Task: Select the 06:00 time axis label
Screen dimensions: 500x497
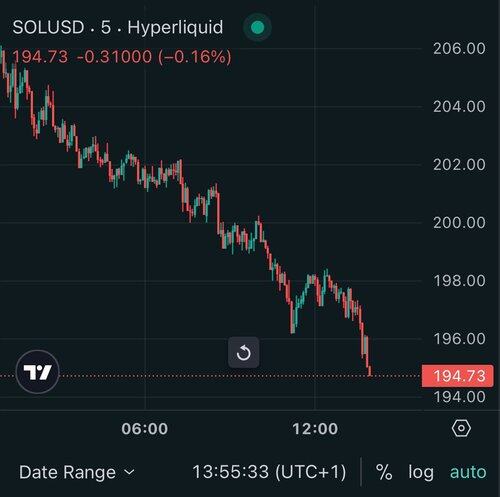Action: point(145,429)
